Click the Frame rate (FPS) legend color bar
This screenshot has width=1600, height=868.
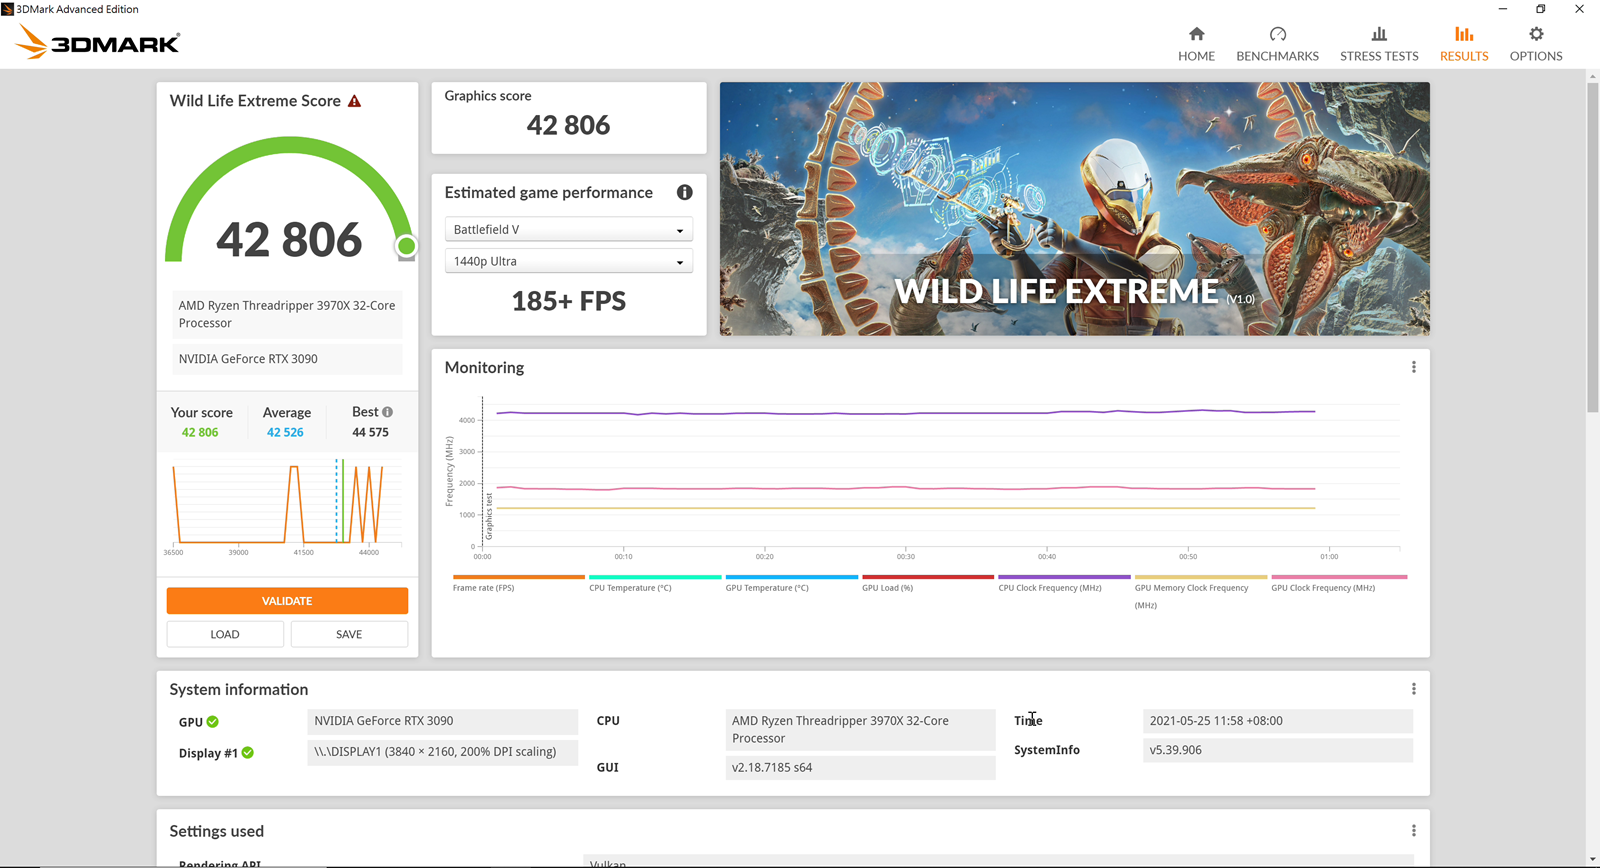click(x=518, y=577)
